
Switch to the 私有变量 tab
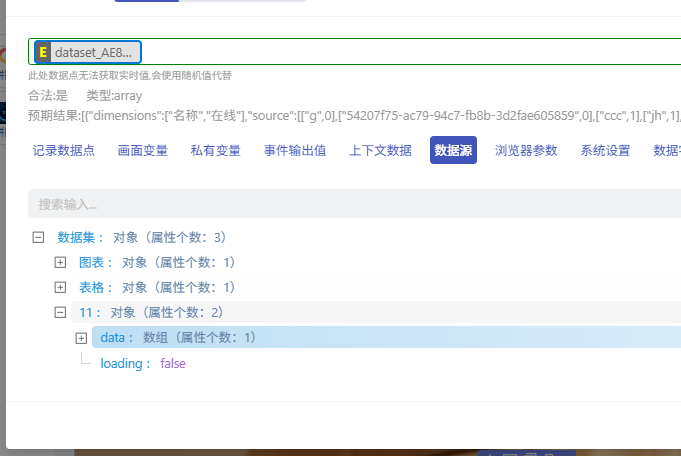click(215, 150)
